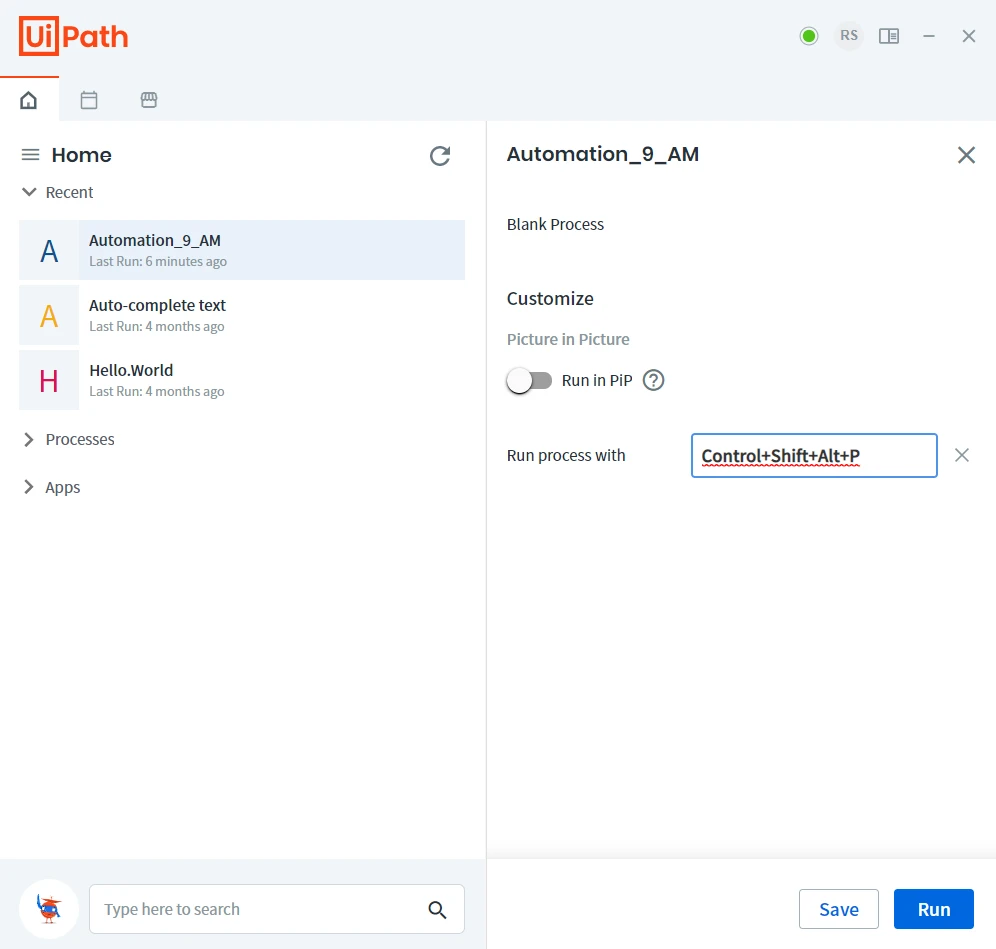996x949 pixels.
Task: Select the Hello.World process
Action: tap(242, 380)
